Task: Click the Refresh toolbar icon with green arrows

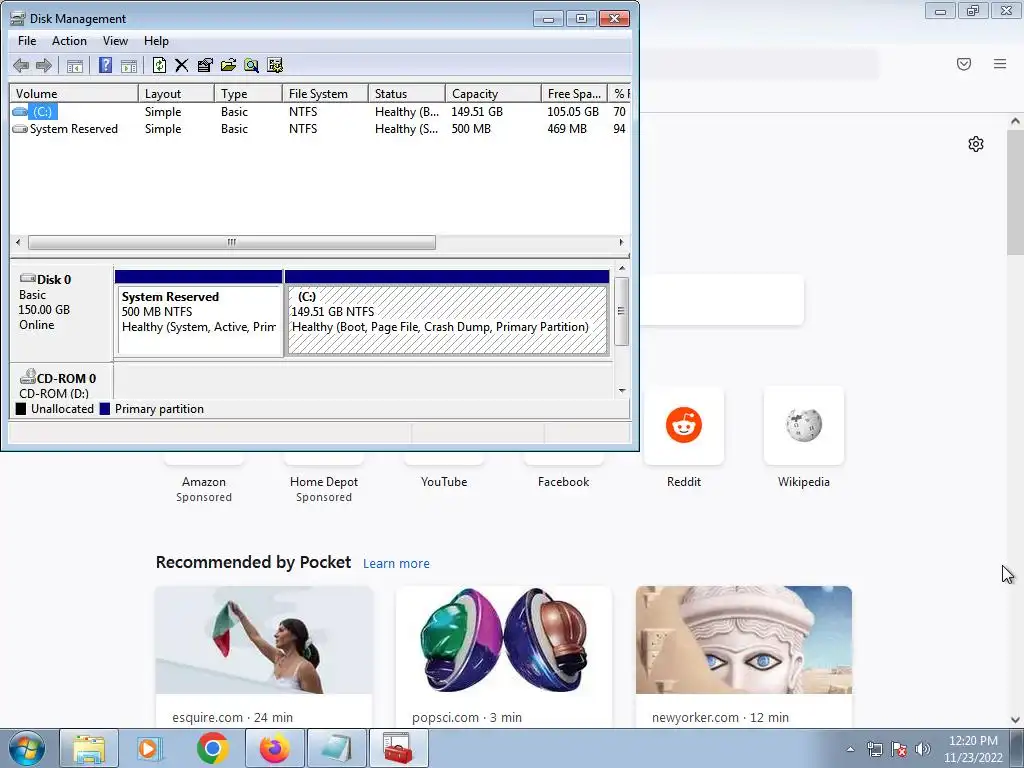Action: (x=159, y=65)
